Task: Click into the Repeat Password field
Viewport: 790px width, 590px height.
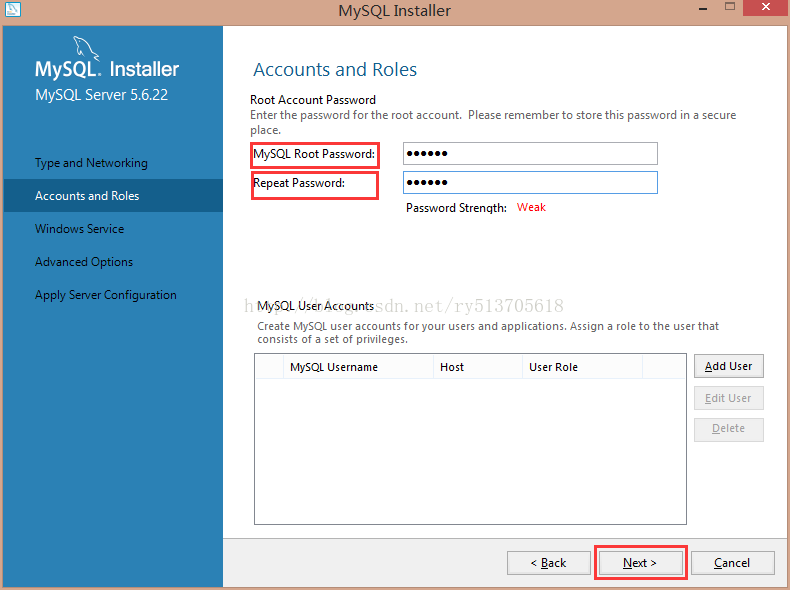Action: (530, 182)
